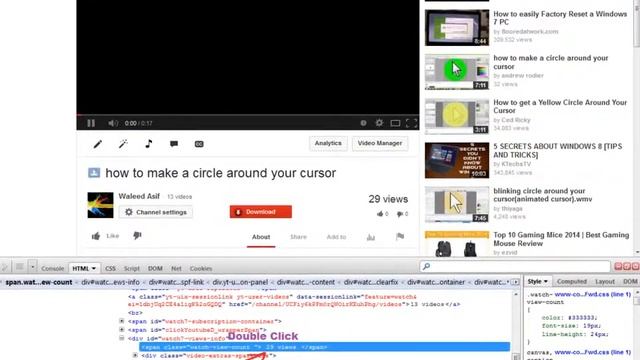The width and height of the screenshot is (640, 360).
Task: Select the Add to tab
Action: (336, 237)
